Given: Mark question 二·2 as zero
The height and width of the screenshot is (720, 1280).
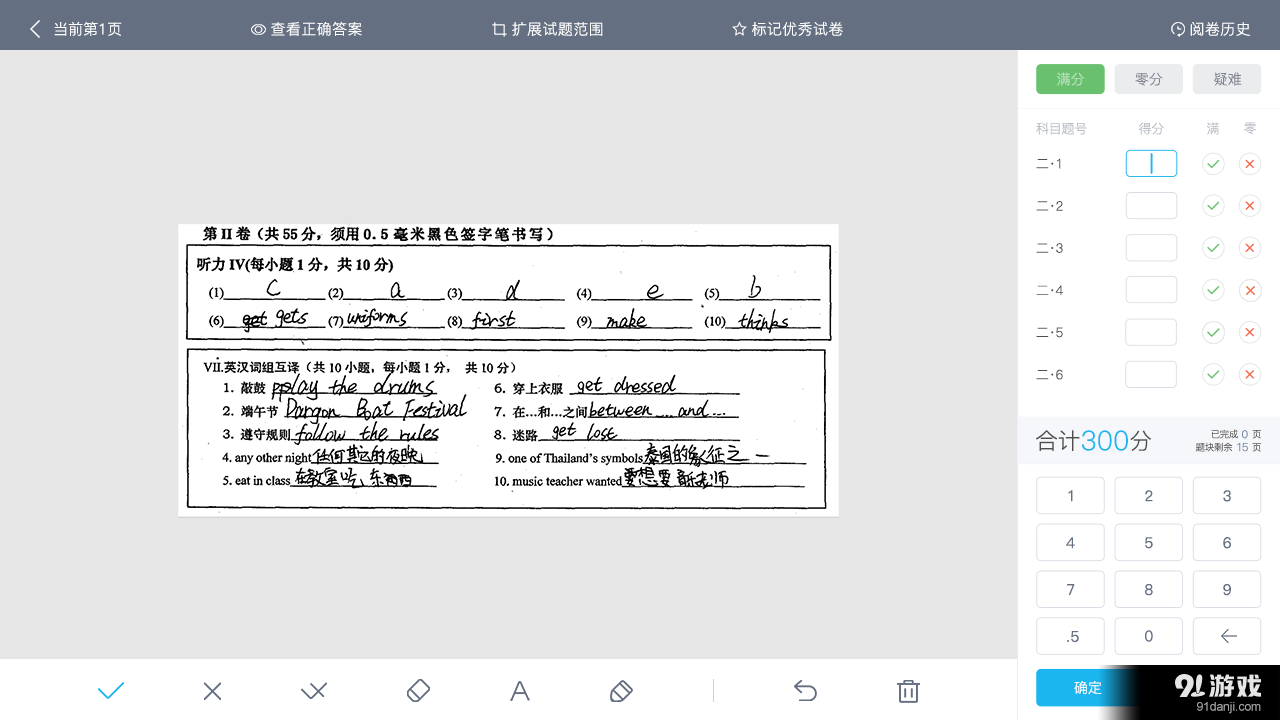Looking at the screenshot, I should click(1249, 205).
